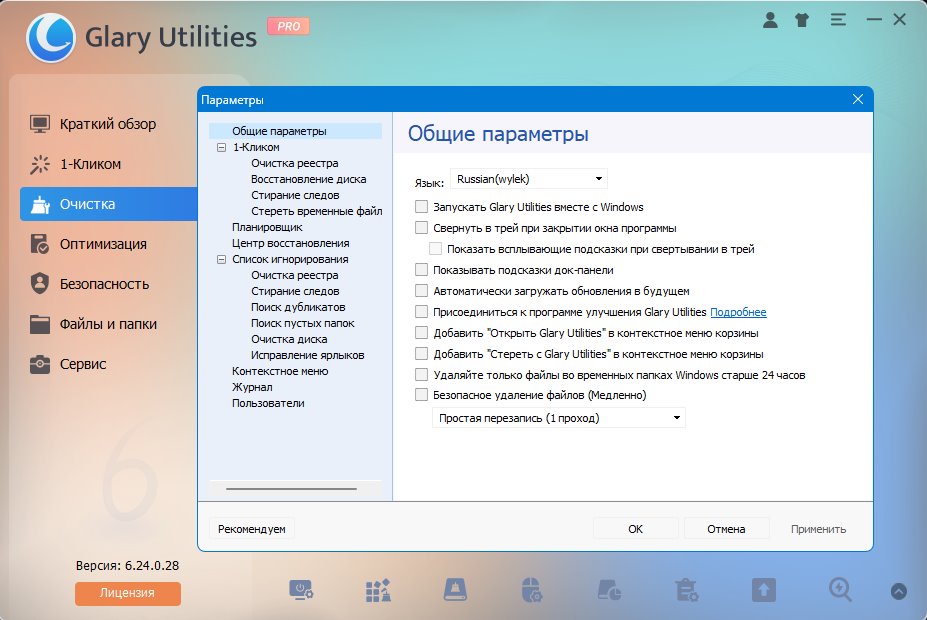The width and height of the screenshot is (927, 620).
Task: Click the Оптимизация icon
Action: tap(40, 244)
